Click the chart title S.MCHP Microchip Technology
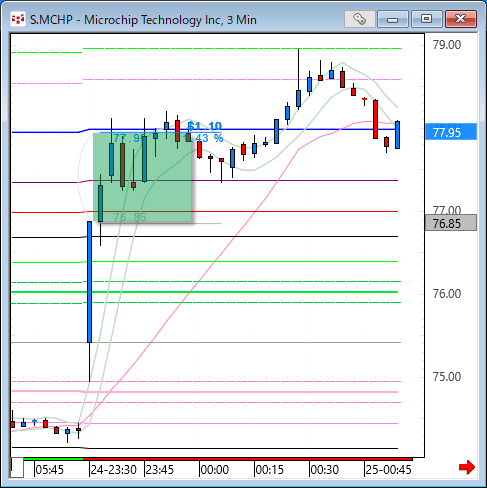The height and width of the screenshot is (488, 487). pyautogui.click(x=143, y=20)
